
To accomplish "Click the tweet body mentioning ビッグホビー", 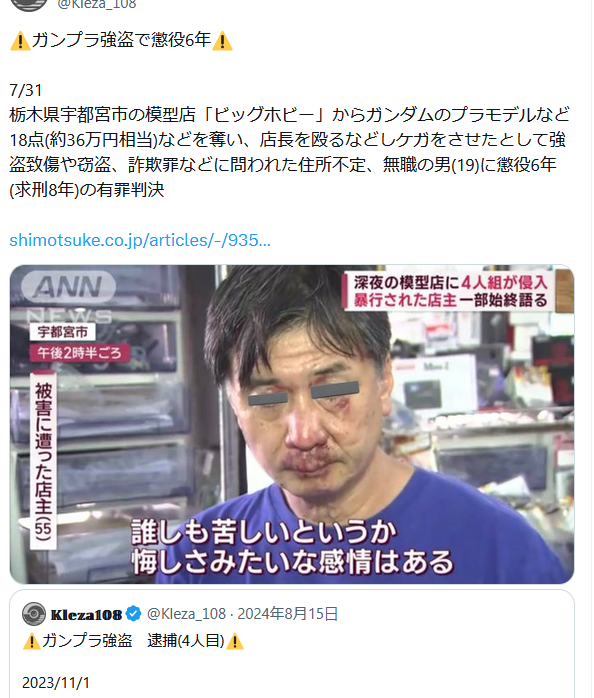I will [x=289, y=152].
